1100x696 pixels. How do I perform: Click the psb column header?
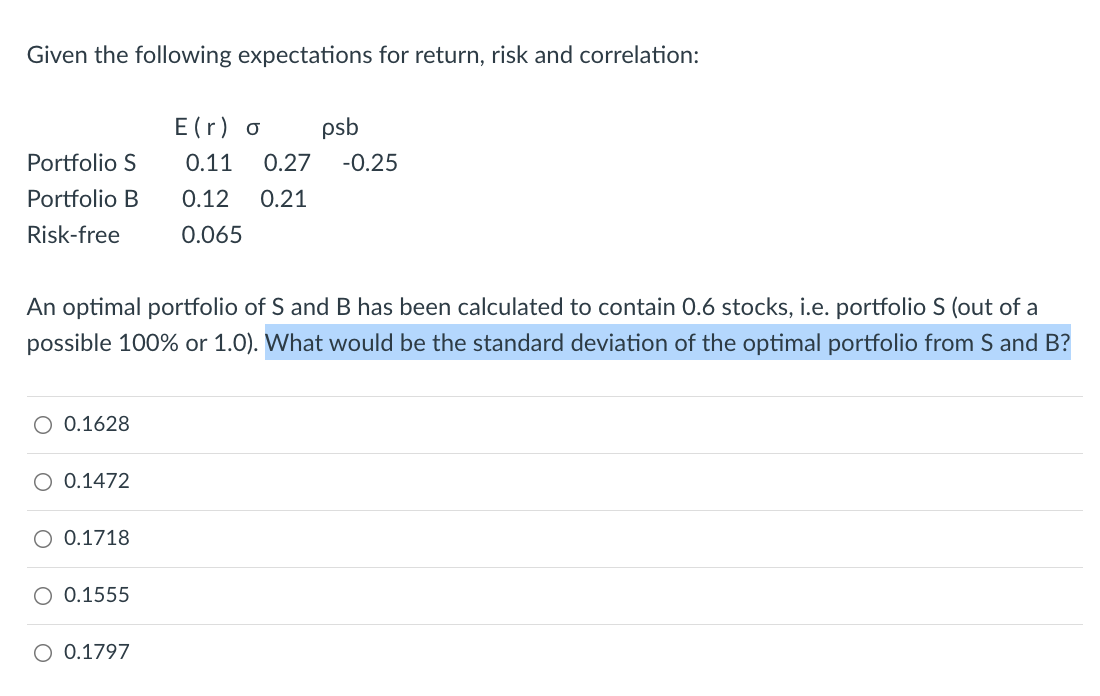click(339, 127)
